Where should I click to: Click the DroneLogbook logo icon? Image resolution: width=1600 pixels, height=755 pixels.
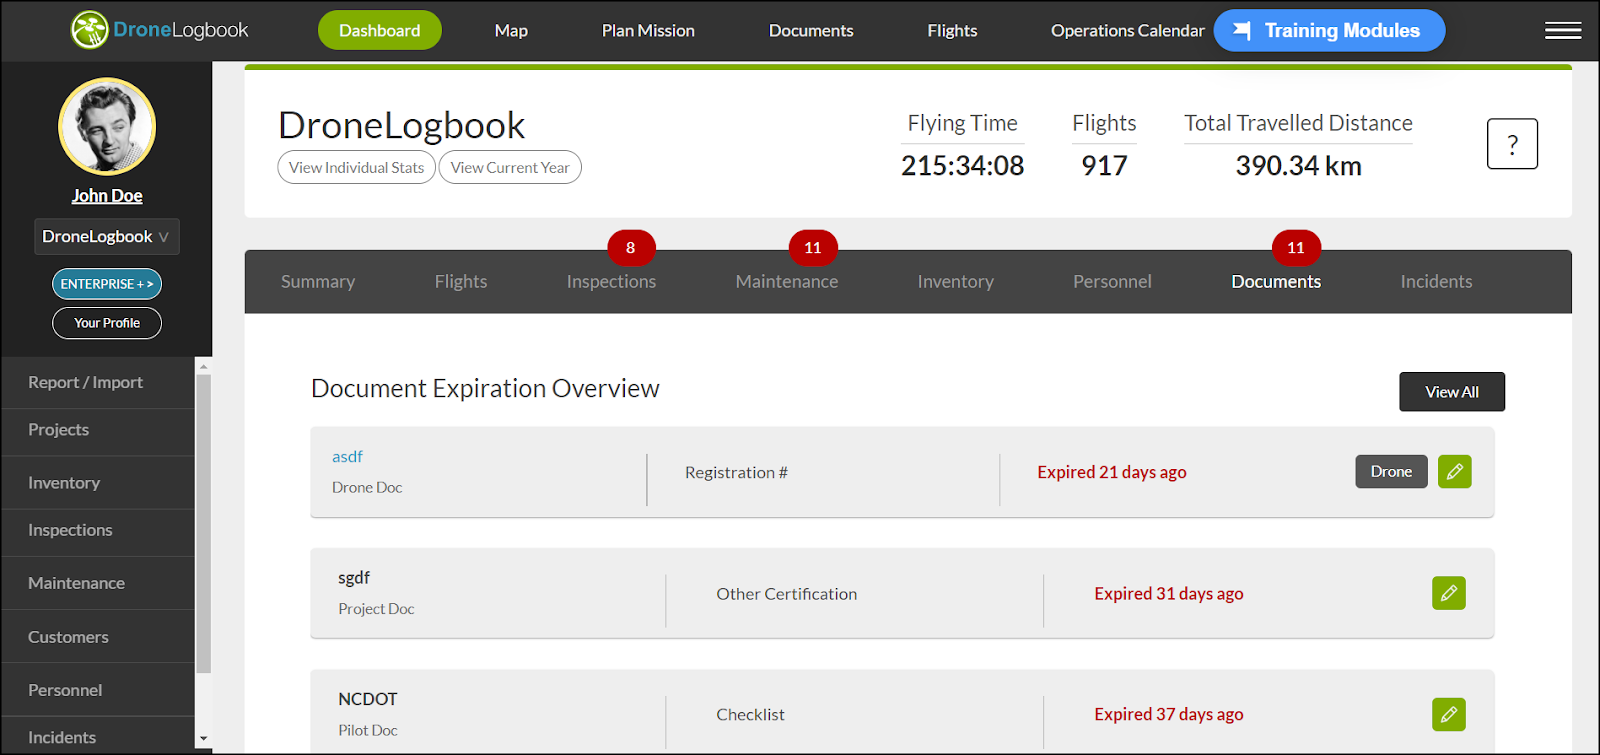(x=89, y=30)
